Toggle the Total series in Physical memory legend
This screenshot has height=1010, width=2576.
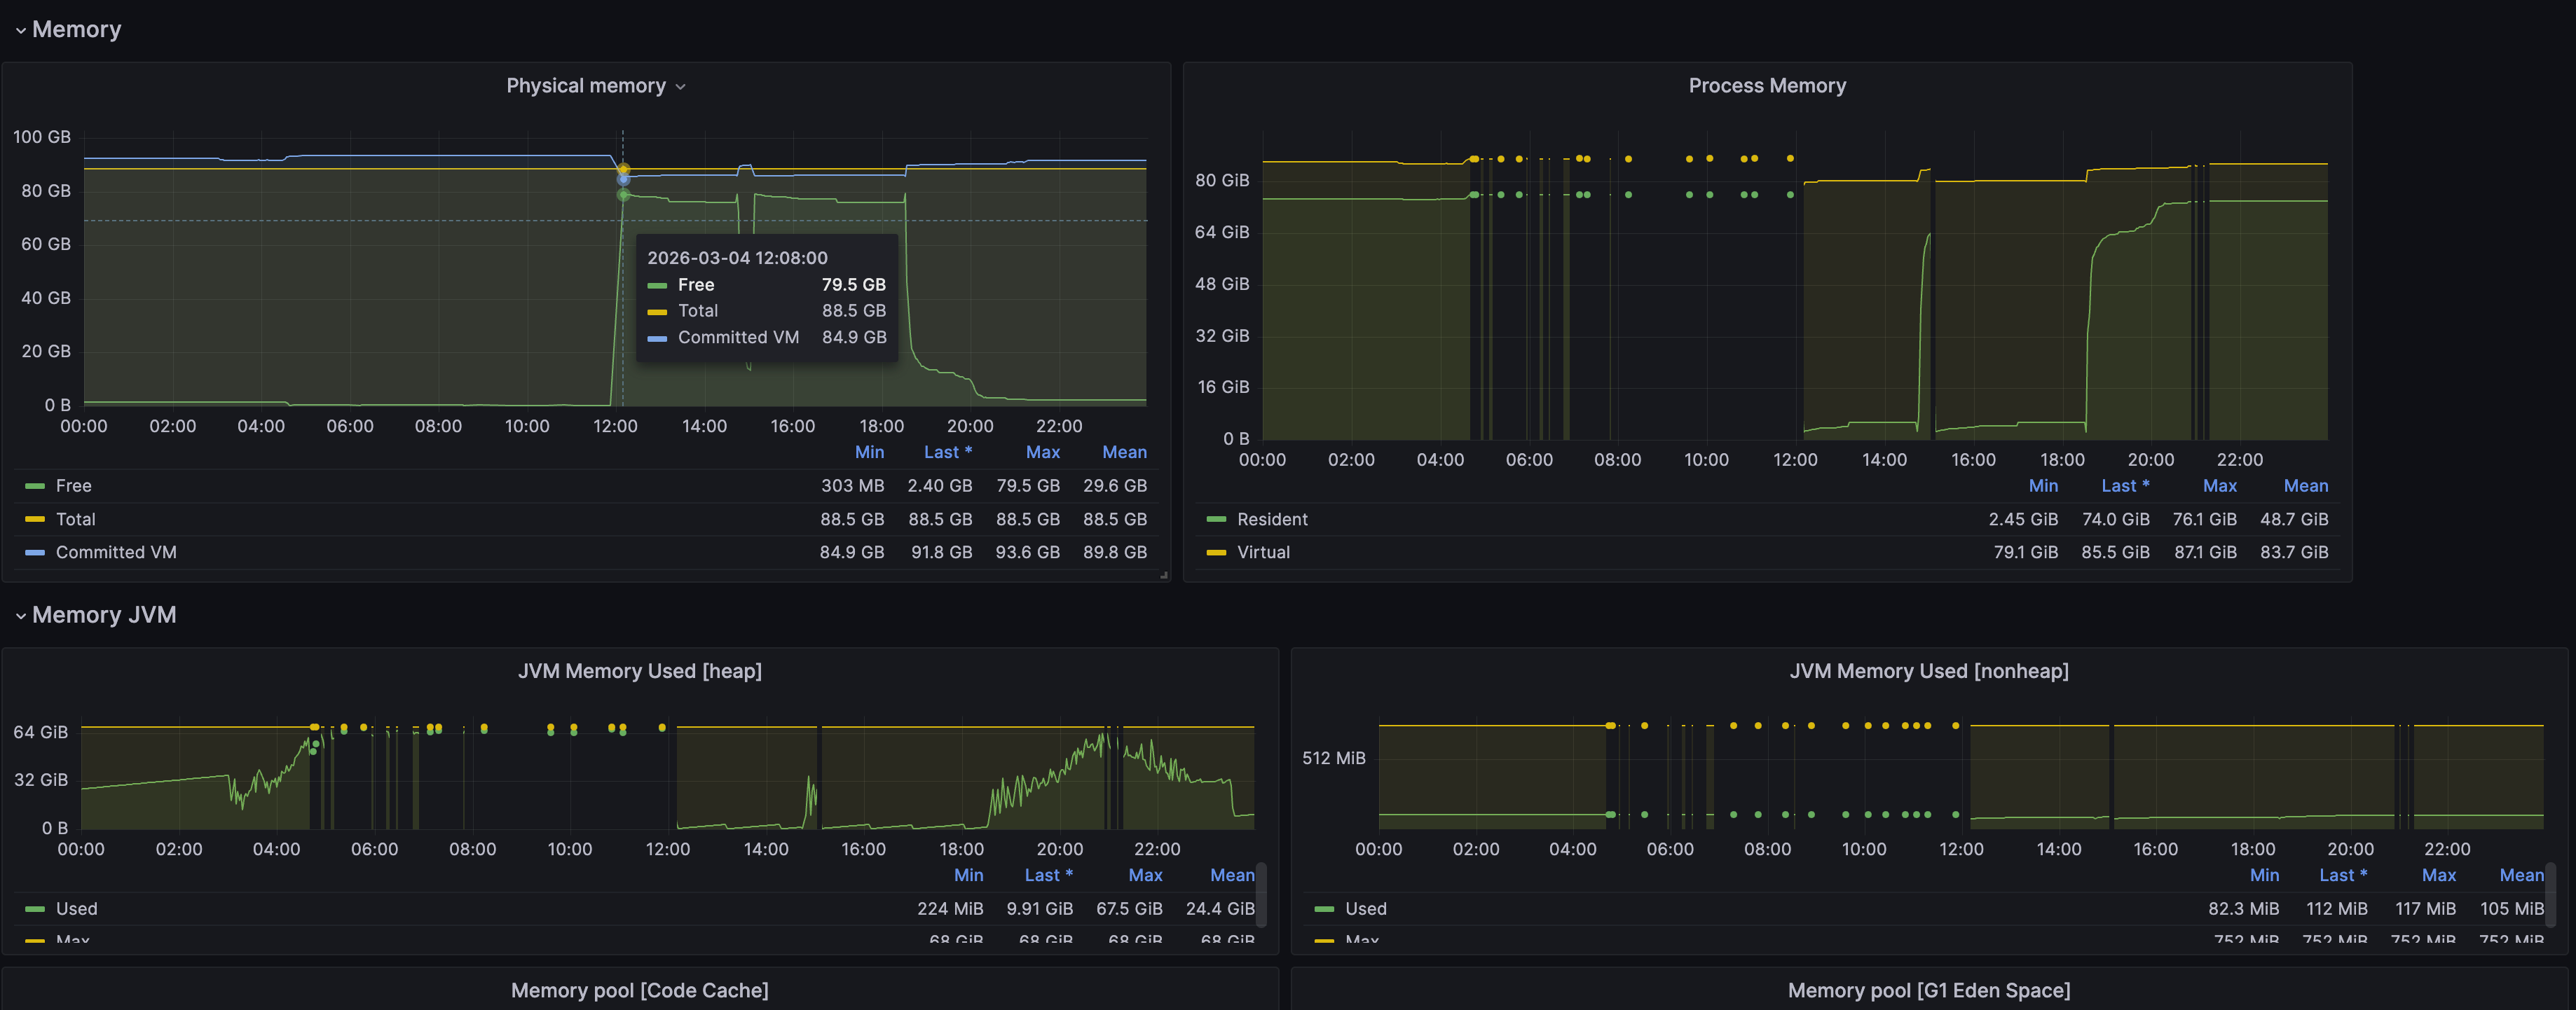pyautogui.click(x=76, y=519)
